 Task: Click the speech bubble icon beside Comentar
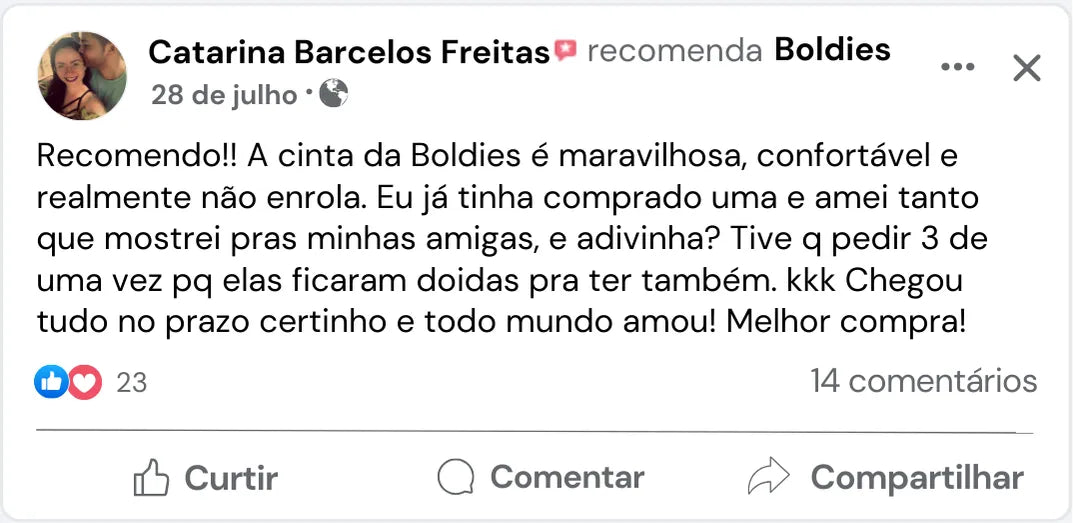[x=456, y=477]
